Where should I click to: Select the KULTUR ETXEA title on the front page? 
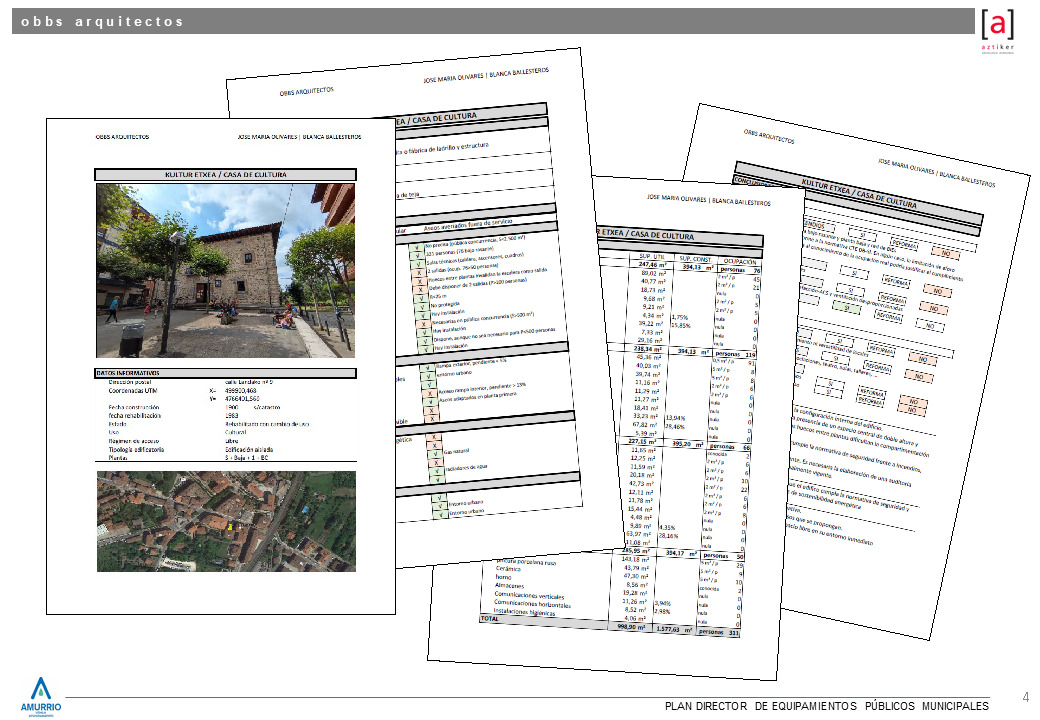coord(225,175)
